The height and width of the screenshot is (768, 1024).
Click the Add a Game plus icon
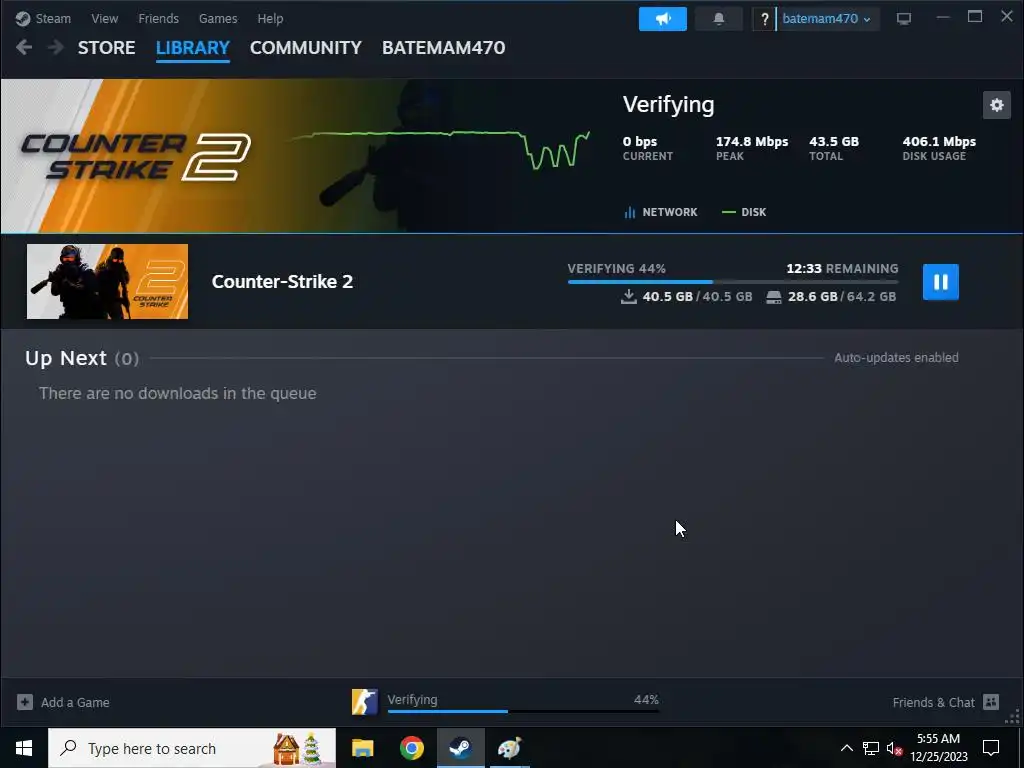tap(25, 702)
